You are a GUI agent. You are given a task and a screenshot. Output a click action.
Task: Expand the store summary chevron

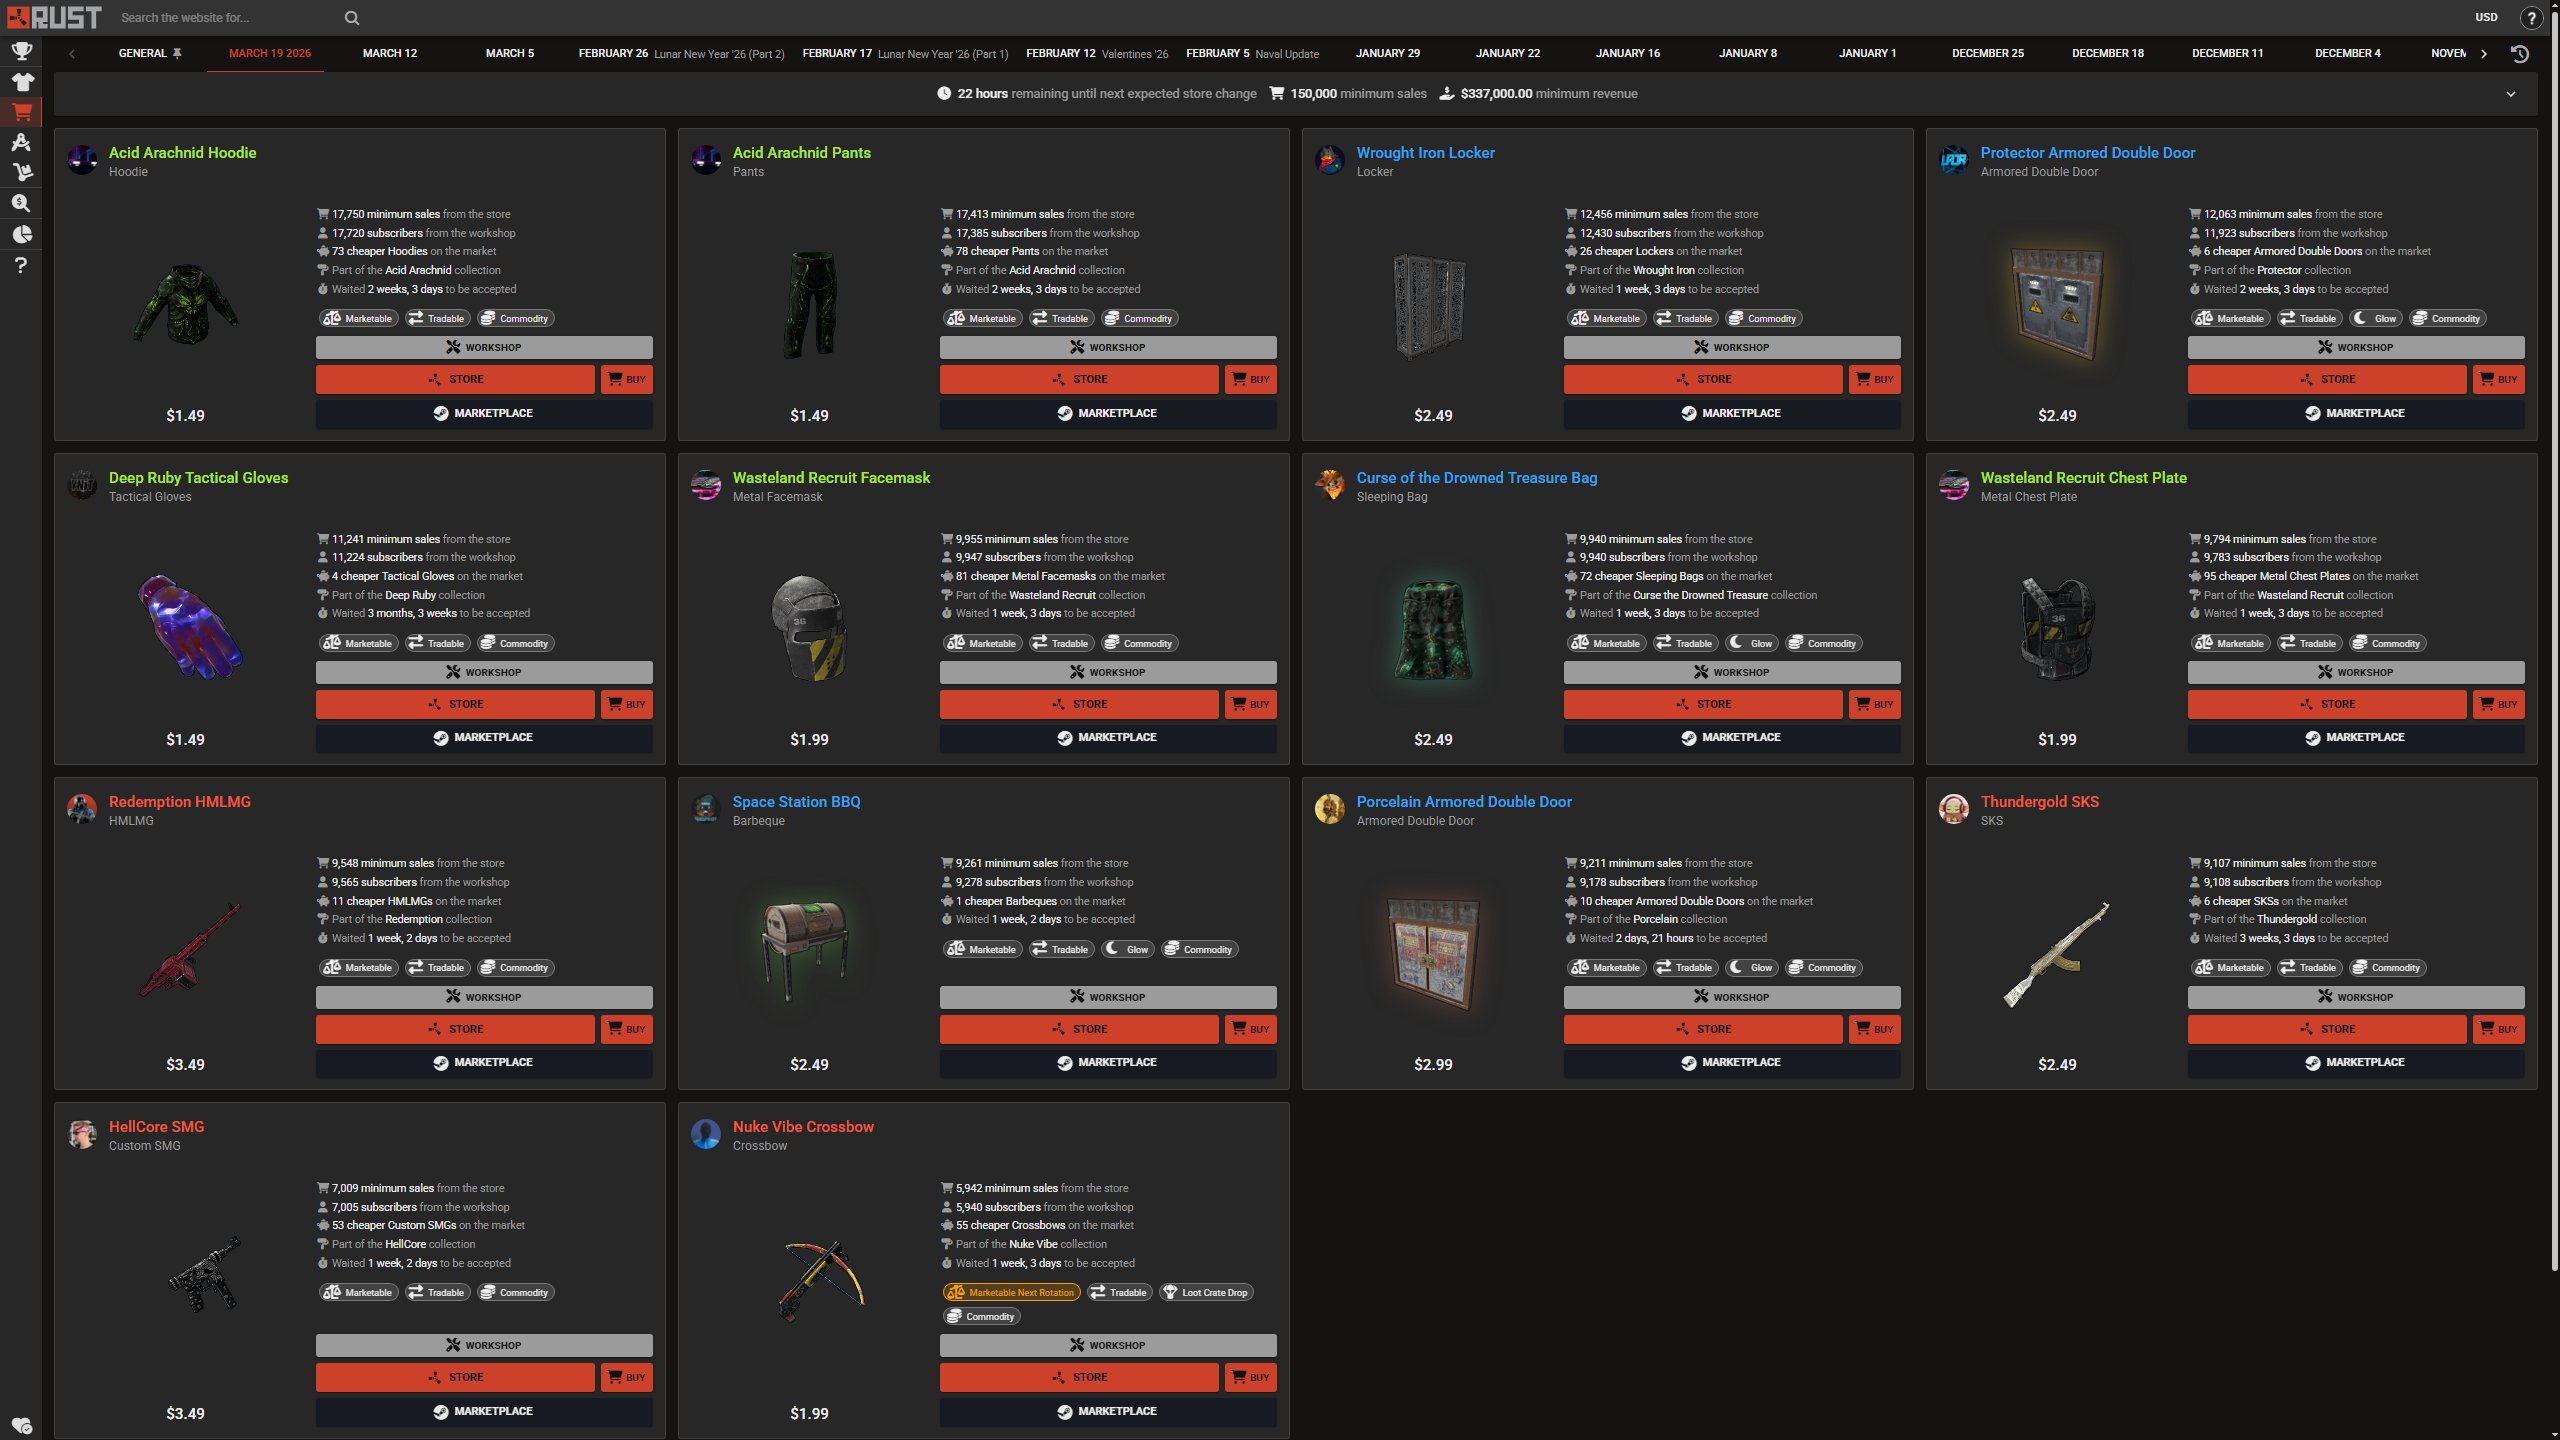pyautogui.click(x=2510, y=94)
